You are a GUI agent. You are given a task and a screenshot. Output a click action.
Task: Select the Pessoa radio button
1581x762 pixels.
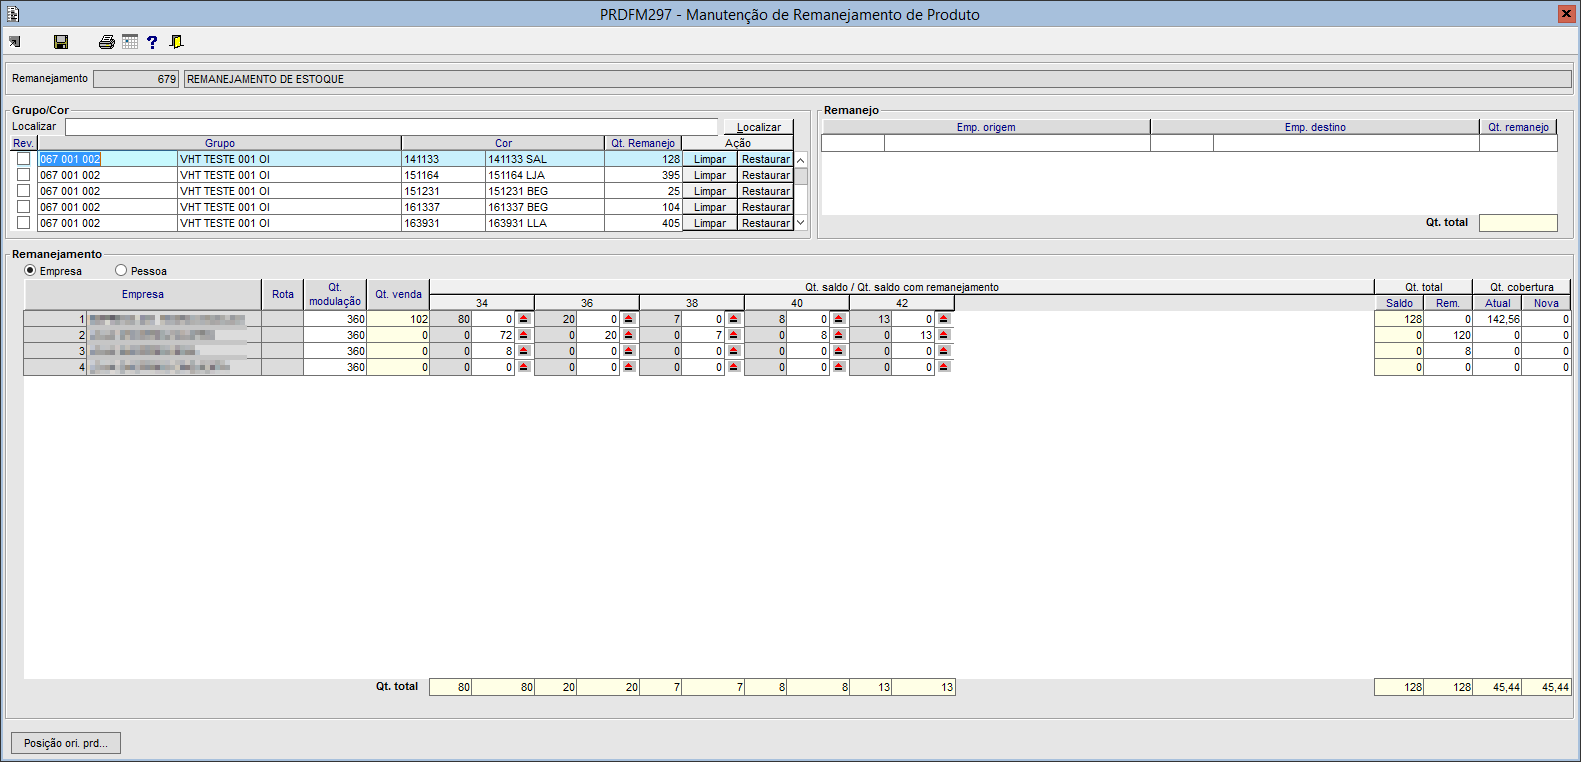click(121, 271)
